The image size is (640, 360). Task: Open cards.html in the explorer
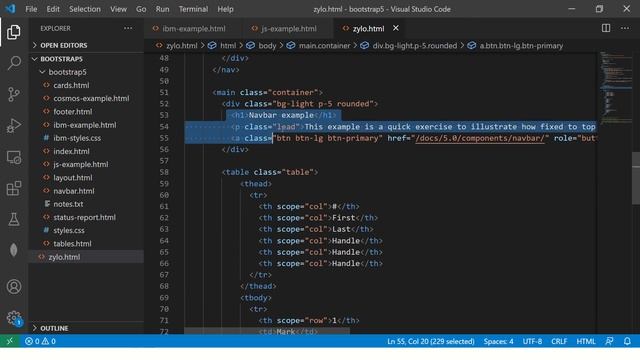(x=71, y=85)
